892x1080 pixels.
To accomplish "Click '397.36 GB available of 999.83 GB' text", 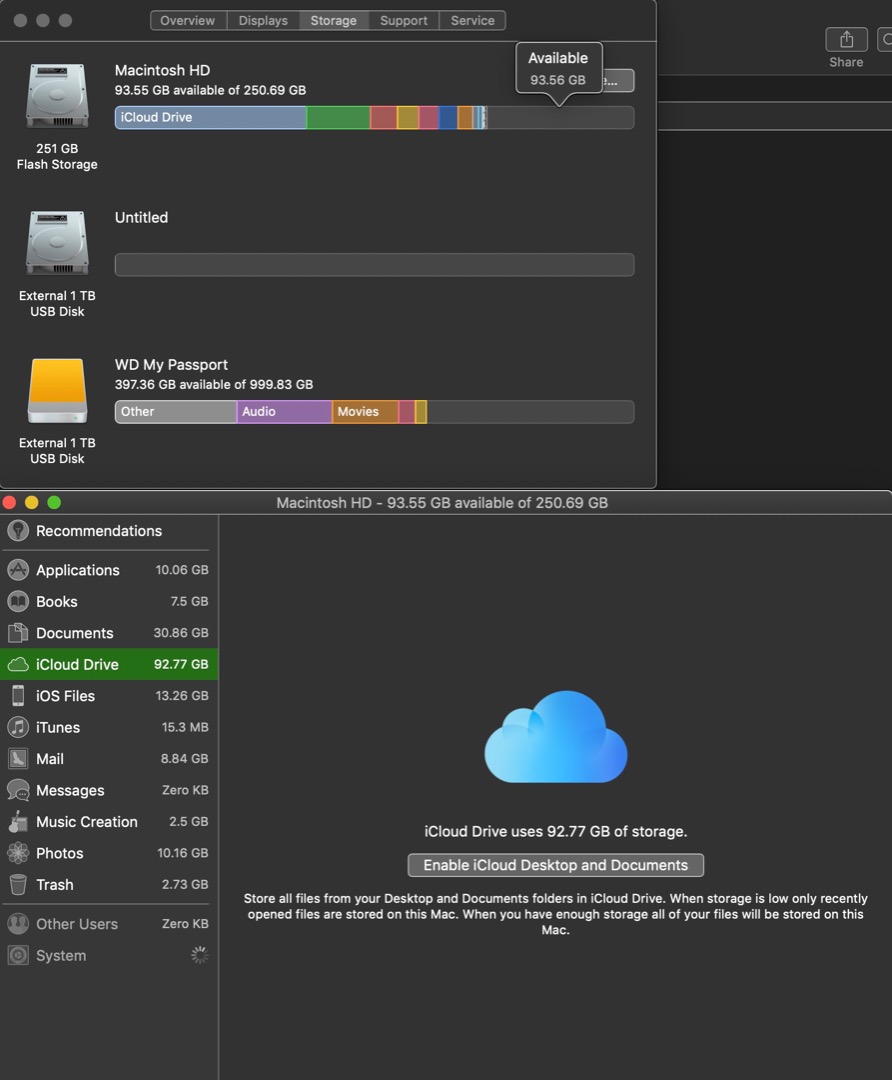I will click(x=214, y=384).
